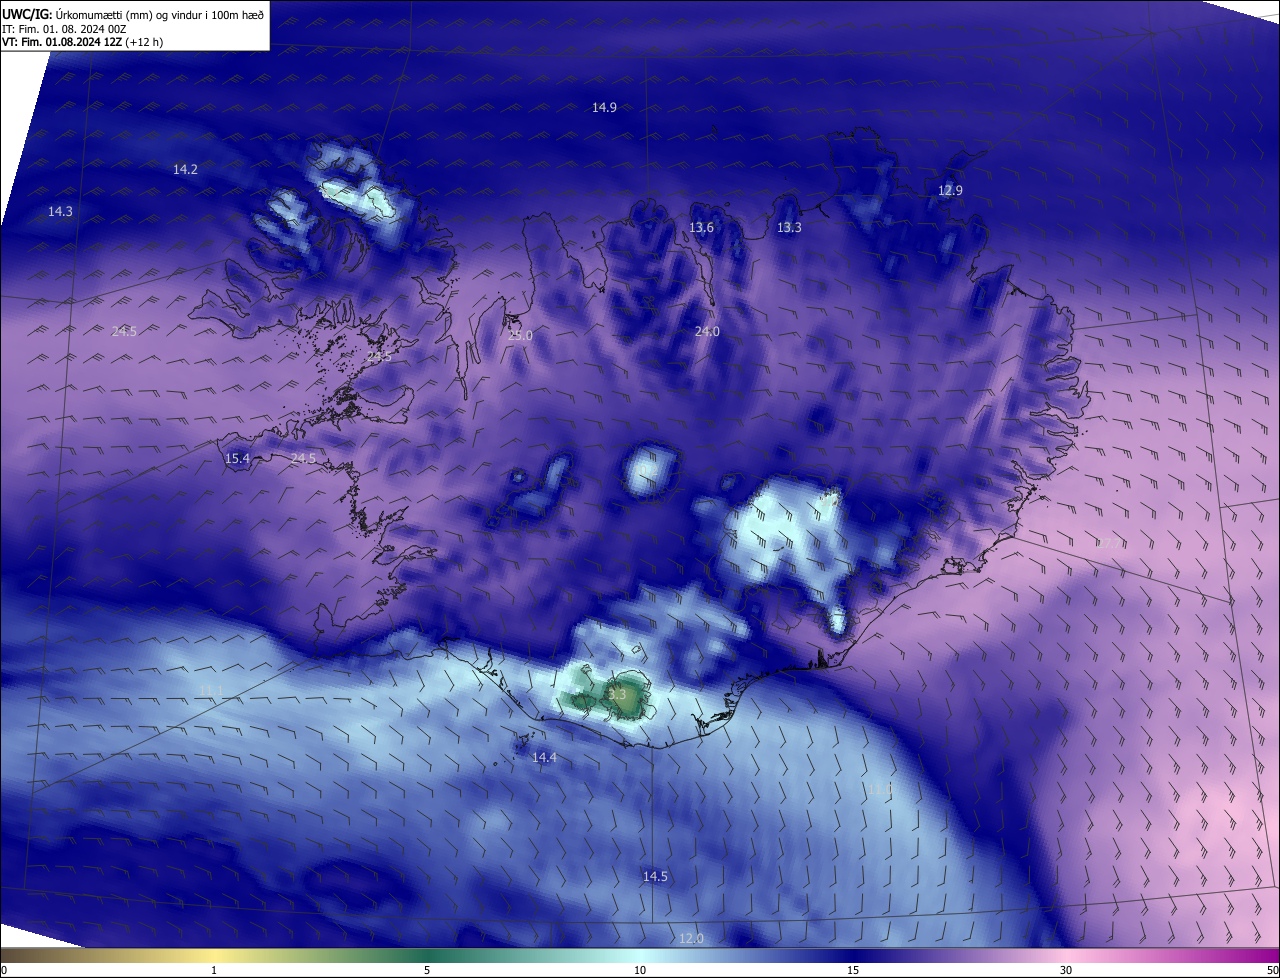Click the 10 tick on the legend
This screenshot has width=1280, height=978.
[x=640, y=970]
